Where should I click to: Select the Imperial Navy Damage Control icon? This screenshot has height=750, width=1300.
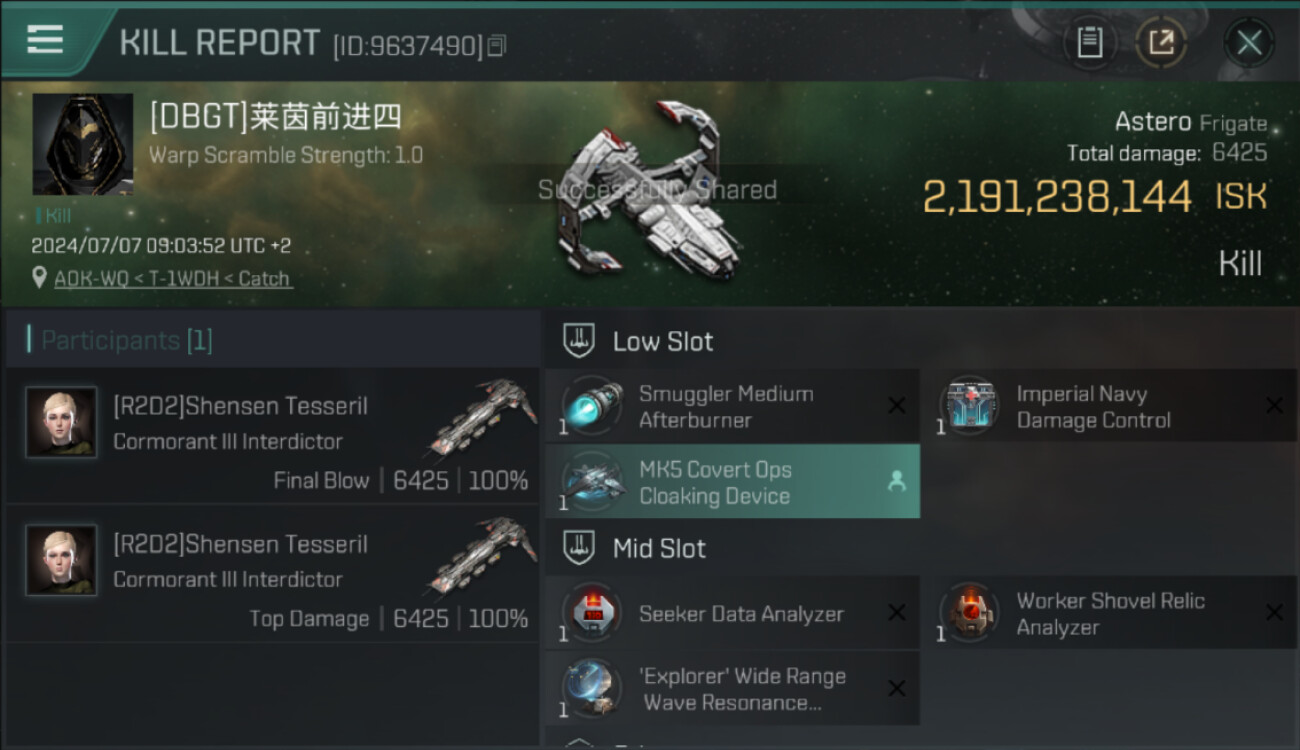click(x=969, y=406)
